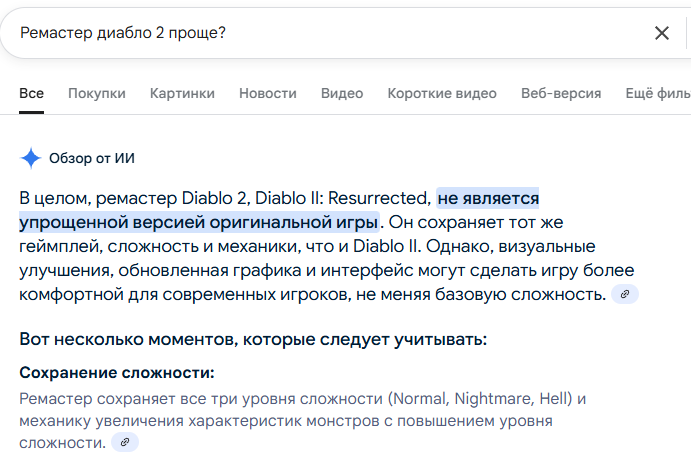The height and width of the screenshot is (467, 691).
Task: Open source link icon after "сложности." paragraph
Action: point(125,442)
